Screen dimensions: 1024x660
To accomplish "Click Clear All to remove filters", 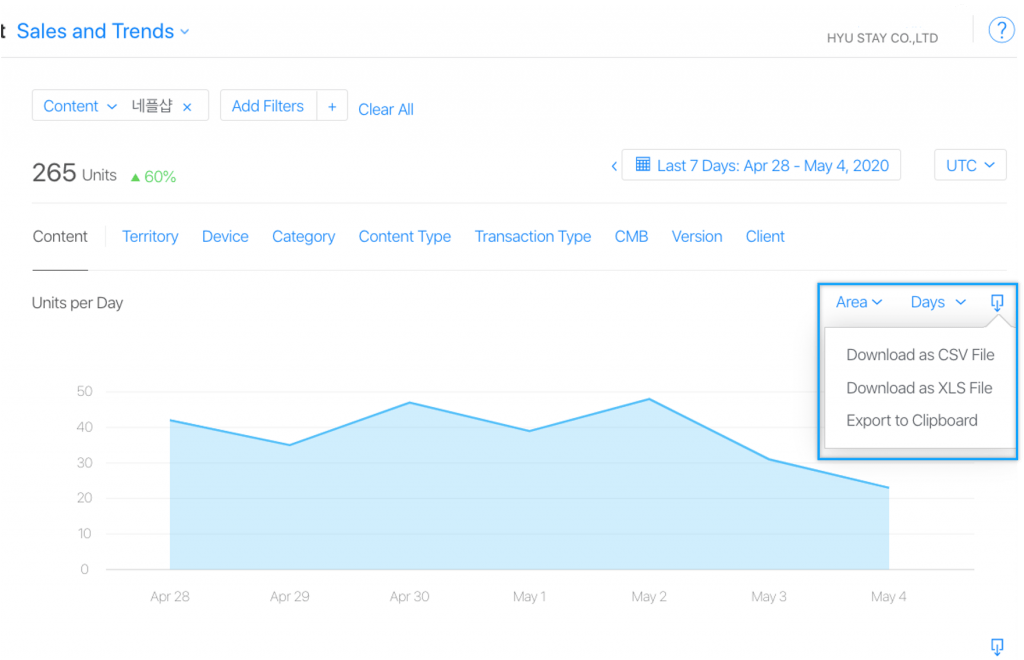I will pyautogui.click(x=386, y=109).
